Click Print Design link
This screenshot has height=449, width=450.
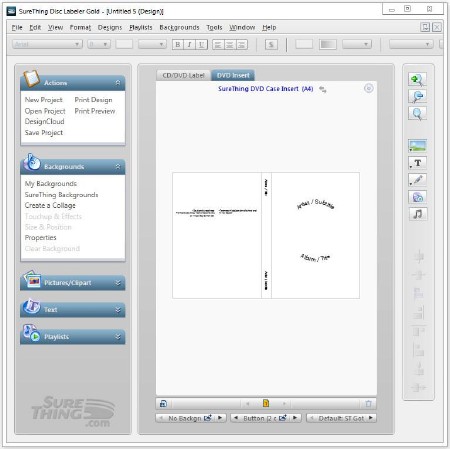(93, 100)
